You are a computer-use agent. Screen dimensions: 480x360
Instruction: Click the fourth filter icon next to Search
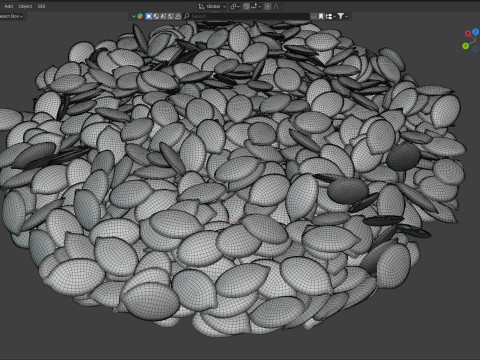[x=171, y=16]
